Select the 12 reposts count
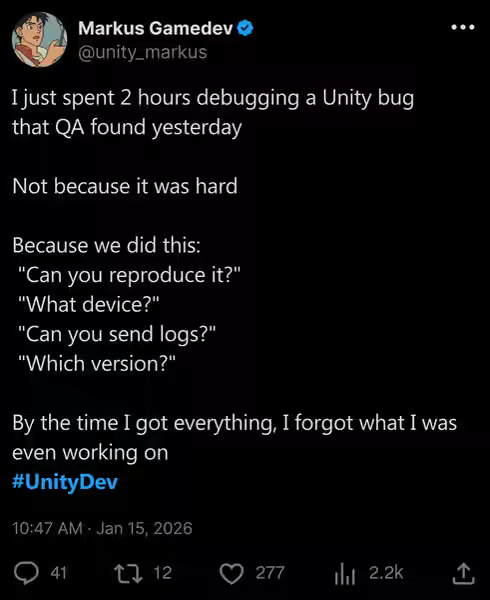The width and height of the screenshot is (490, 600). (162, 573)
